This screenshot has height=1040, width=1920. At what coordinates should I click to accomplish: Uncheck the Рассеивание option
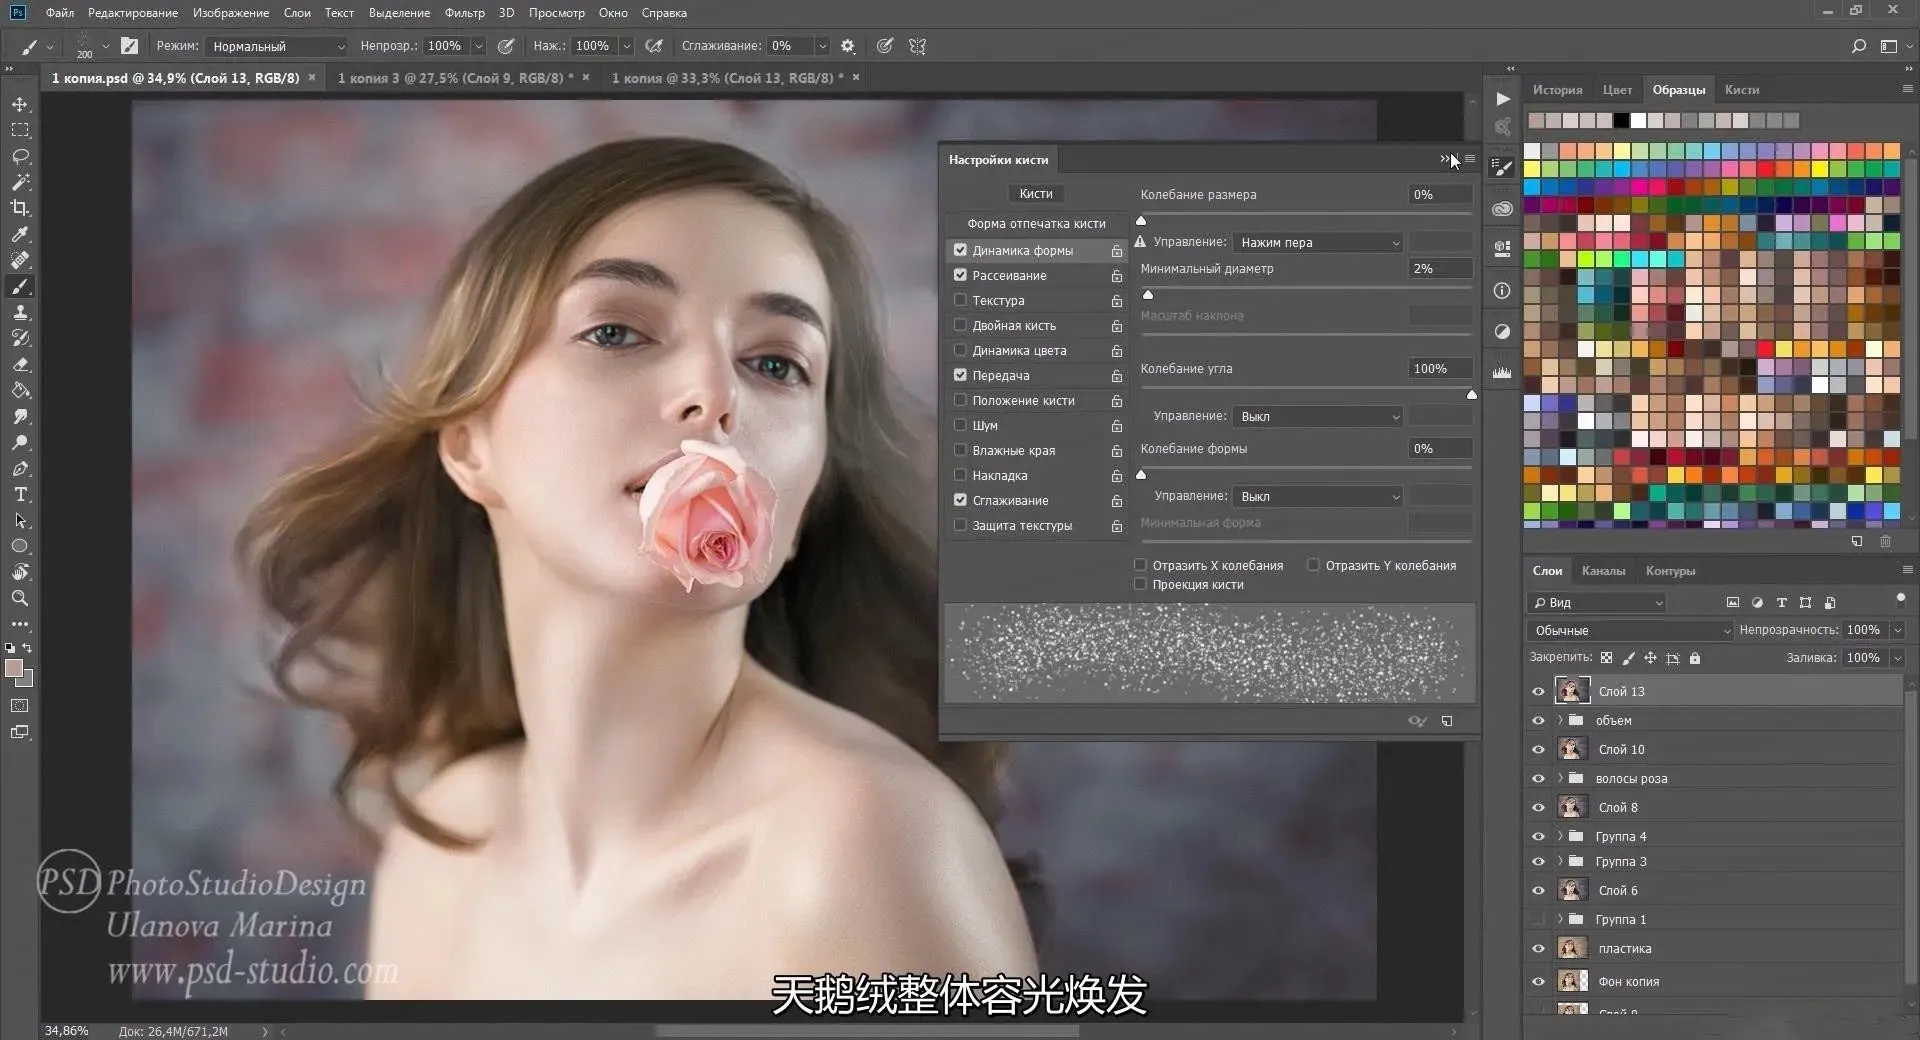pos(960,275)
